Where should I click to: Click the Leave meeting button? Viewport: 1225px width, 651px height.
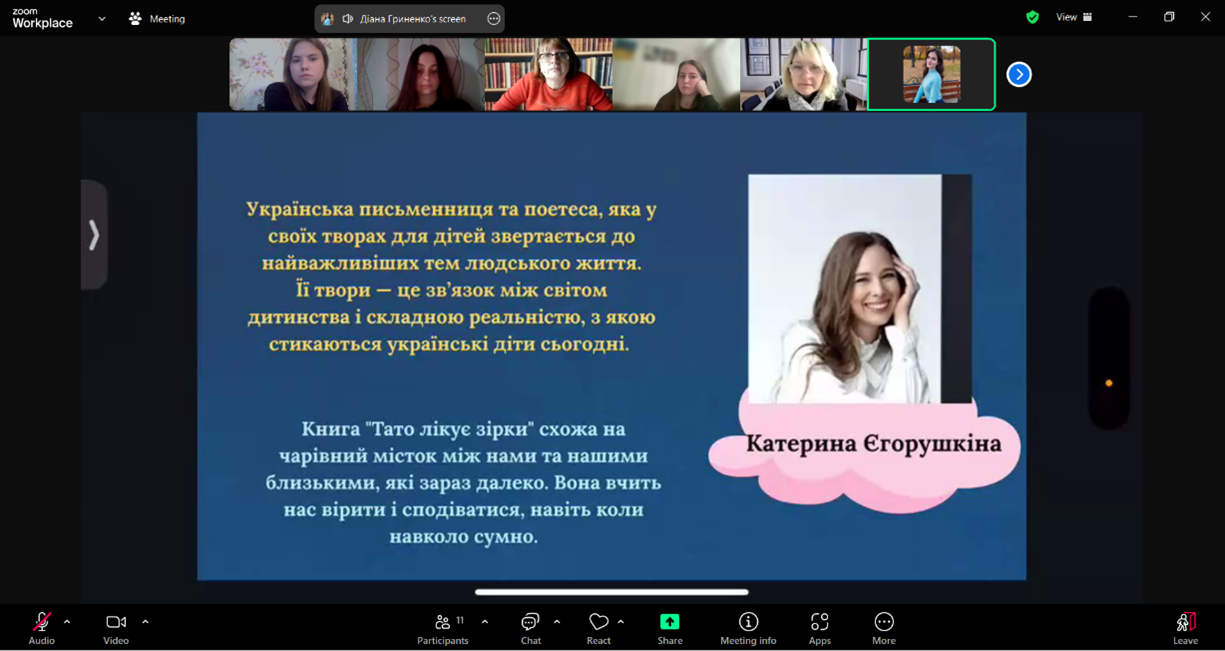click(x=1185, y=628)
